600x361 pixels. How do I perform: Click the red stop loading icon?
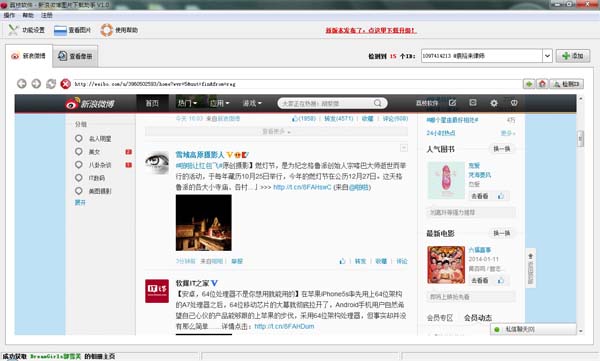pos(65,83)
